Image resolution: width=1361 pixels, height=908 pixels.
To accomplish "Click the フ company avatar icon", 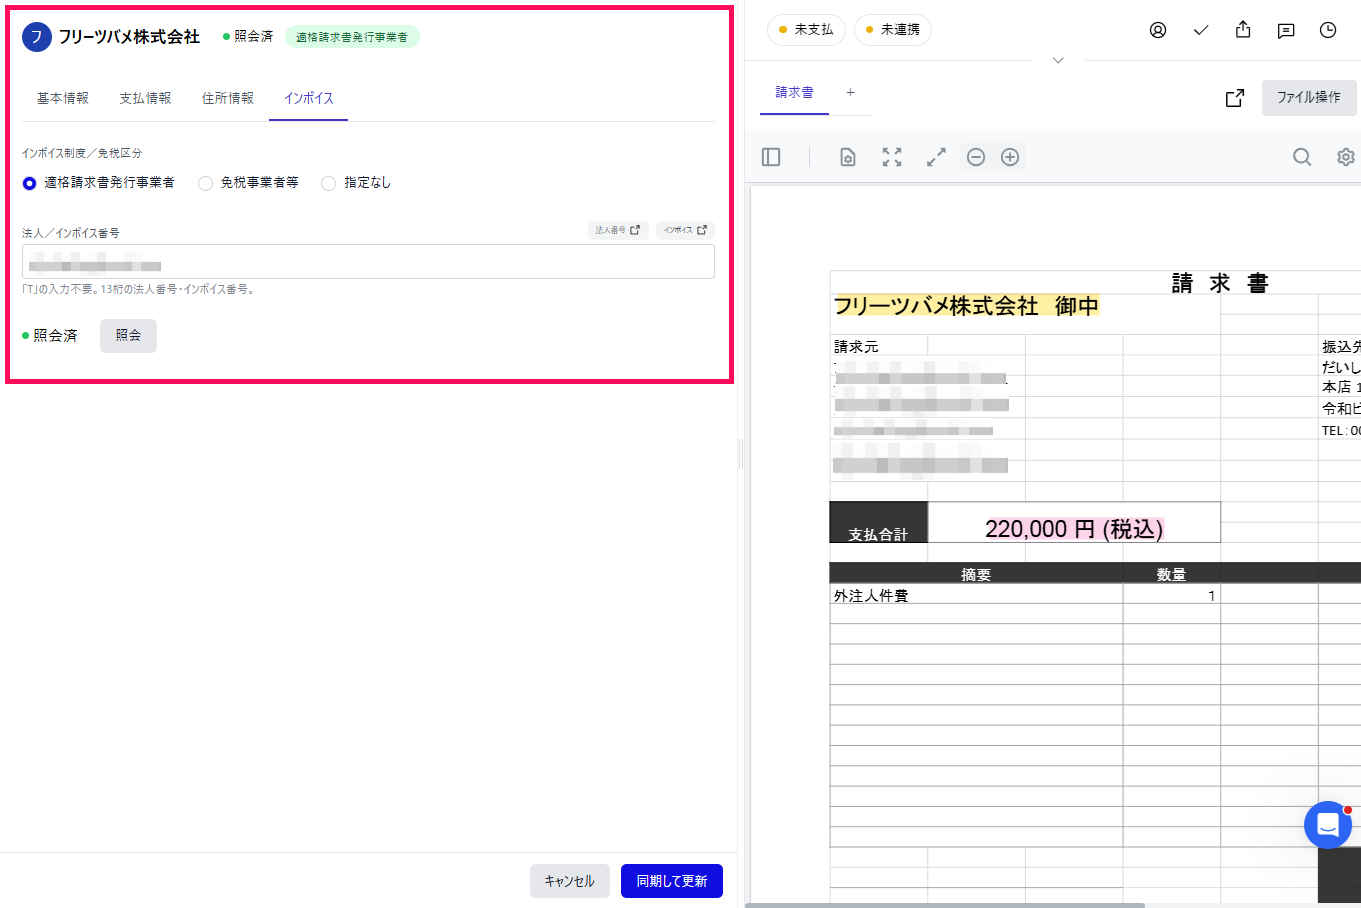I will pos(37,37).
